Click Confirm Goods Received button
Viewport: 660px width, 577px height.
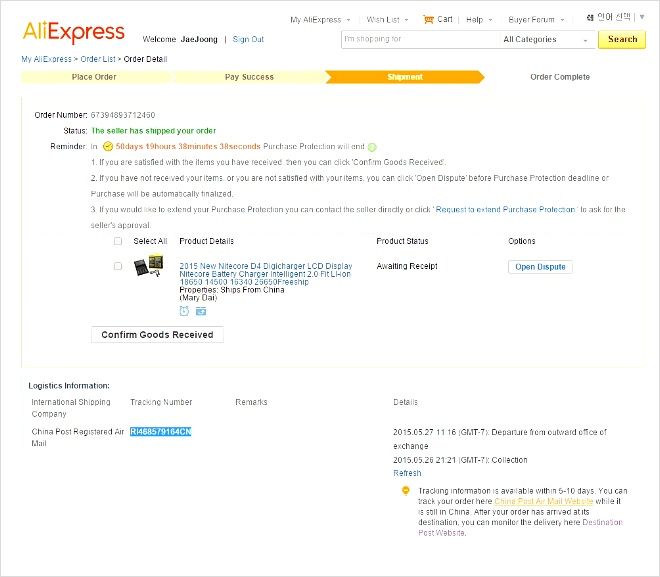157,335
